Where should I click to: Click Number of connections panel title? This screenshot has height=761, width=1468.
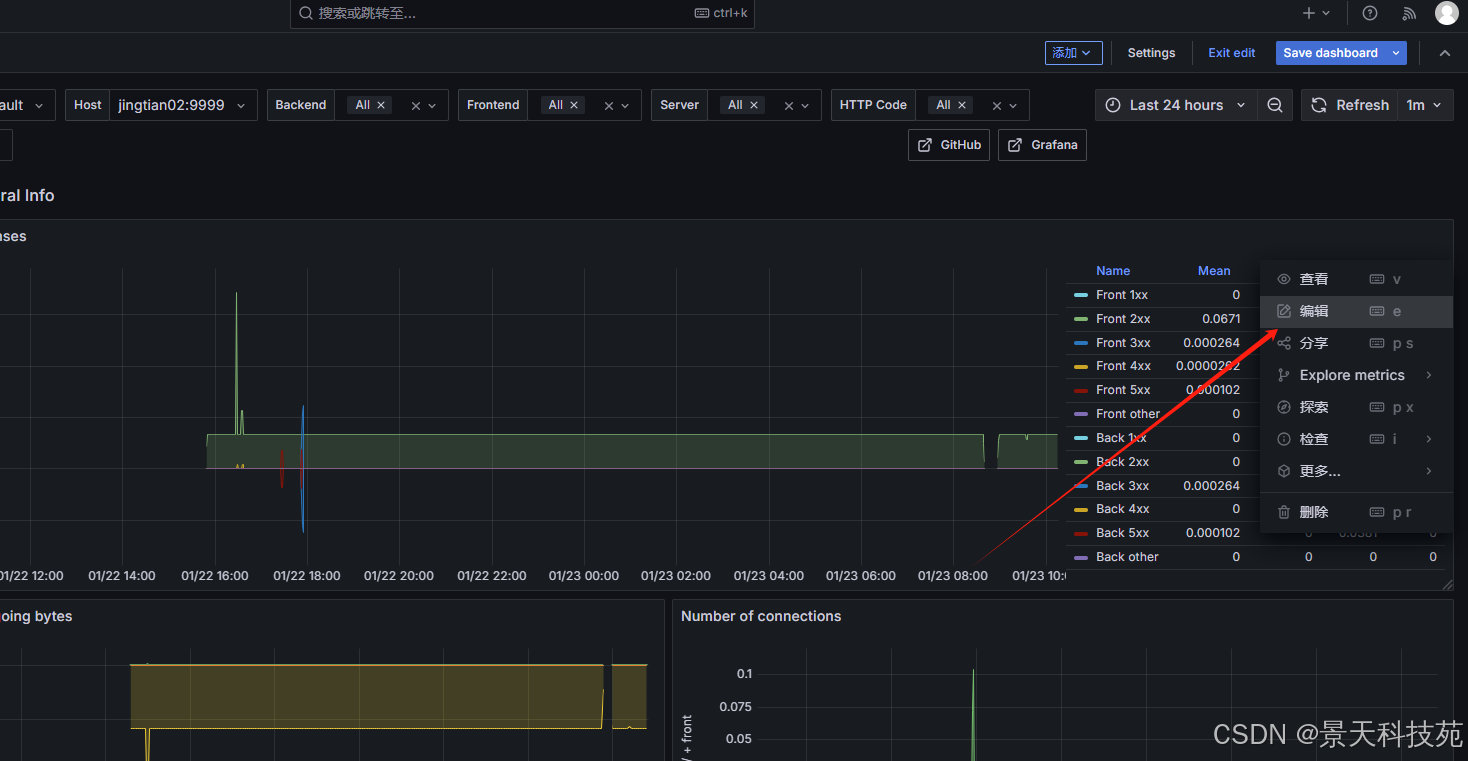pos(761,616)
